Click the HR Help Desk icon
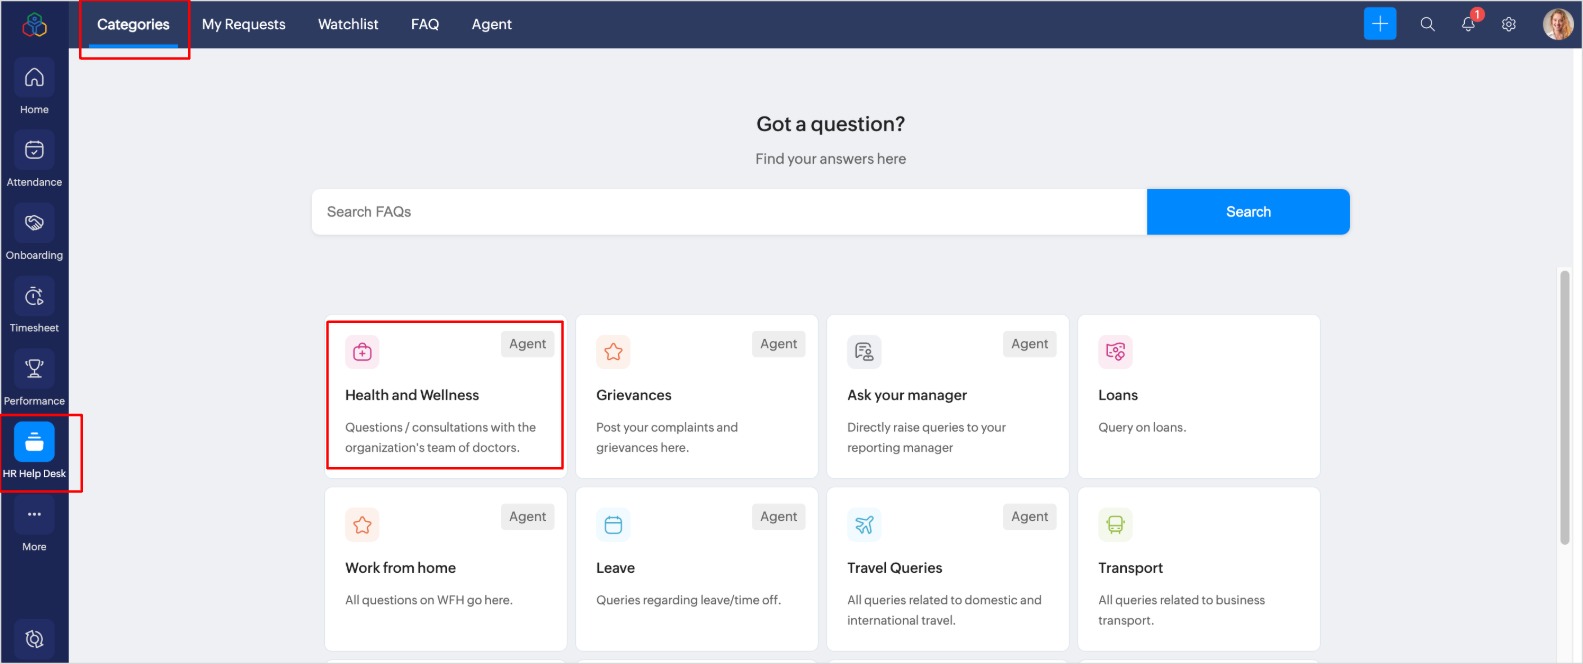 click(34, 443)
